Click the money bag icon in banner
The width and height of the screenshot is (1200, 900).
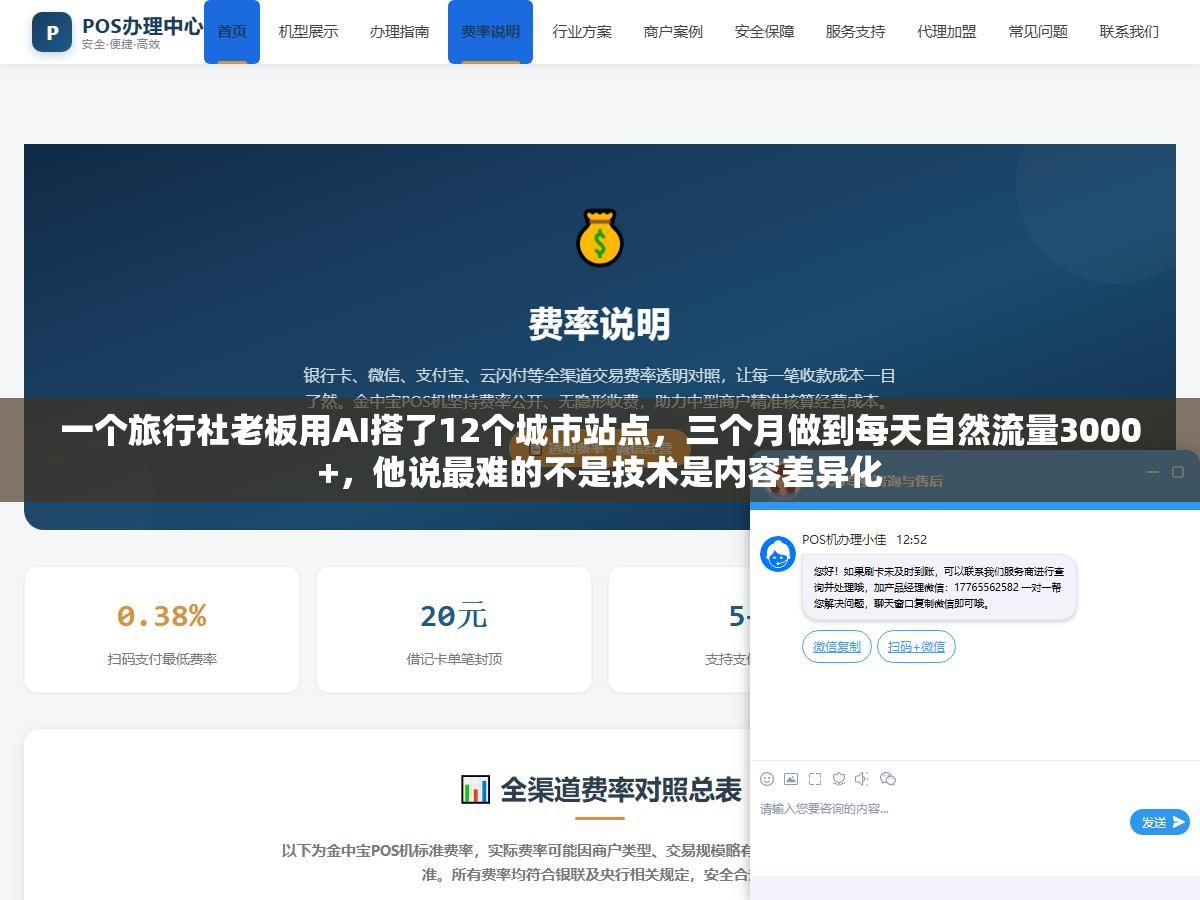coord(600,238)
